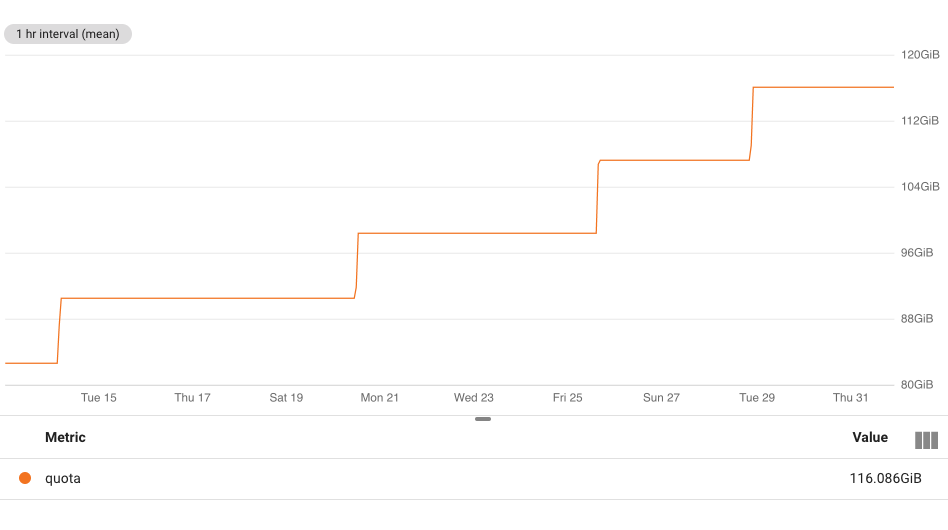Click the 116.086GiB quota value
The height and width of the screenshot is (530, 948).
(x=885, y=478)
